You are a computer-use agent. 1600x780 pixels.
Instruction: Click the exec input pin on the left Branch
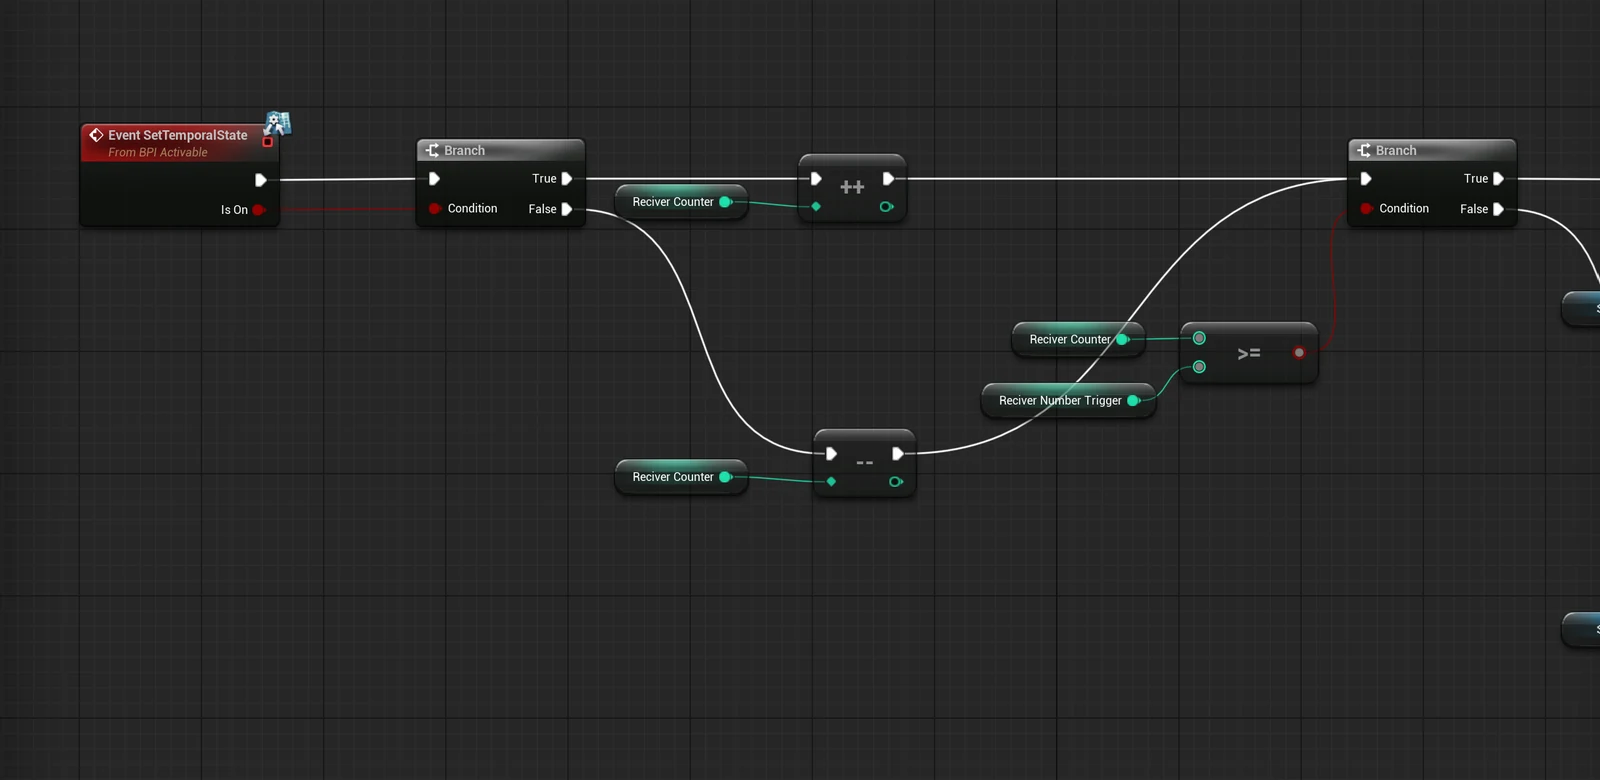click(434, 179)
